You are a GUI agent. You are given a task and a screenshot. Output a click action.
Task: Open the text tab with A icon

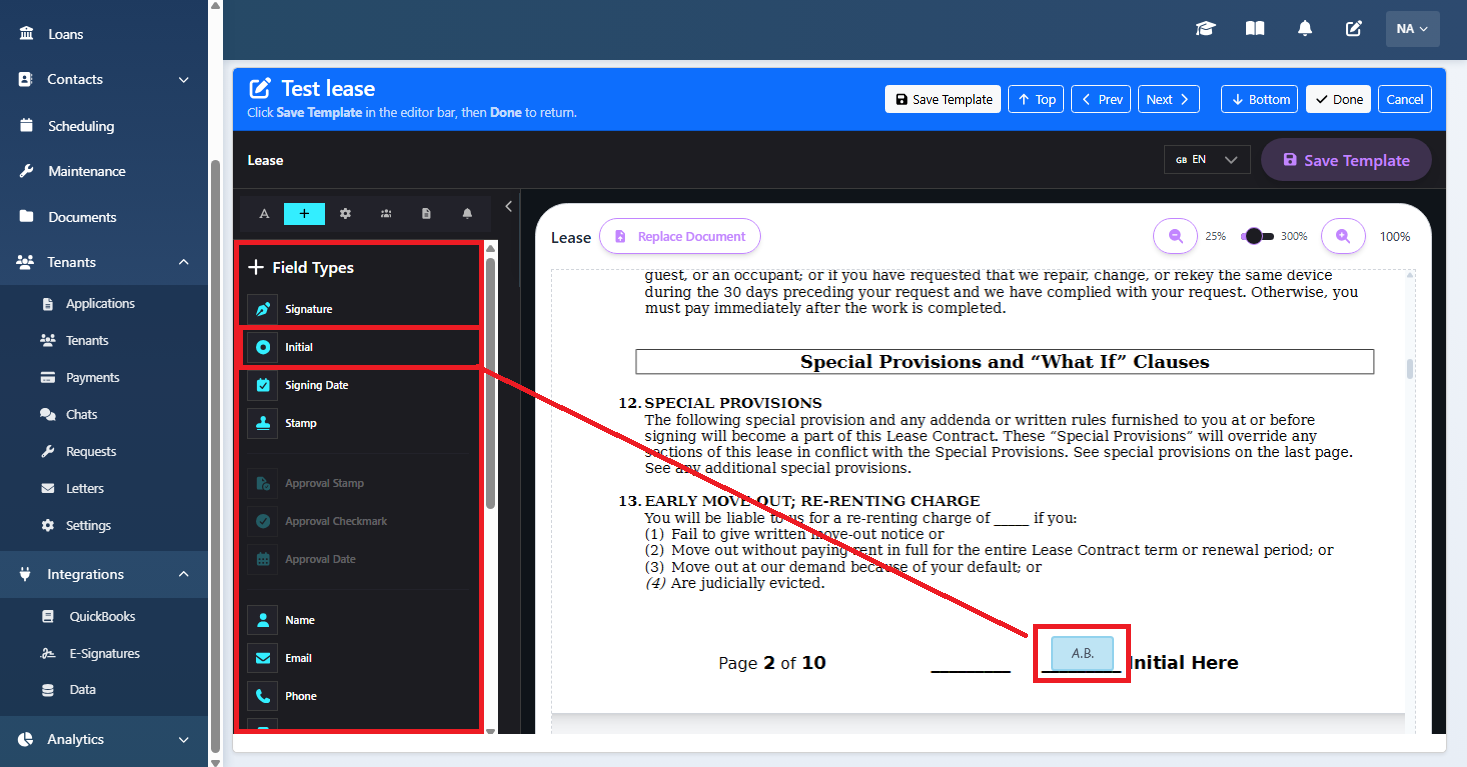tap(264, 214)
